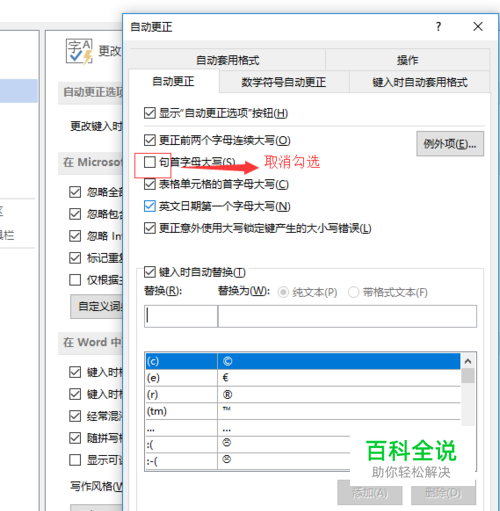Open the 键入时自动套用格式 tab
The image size is (500, 511).
420,82
